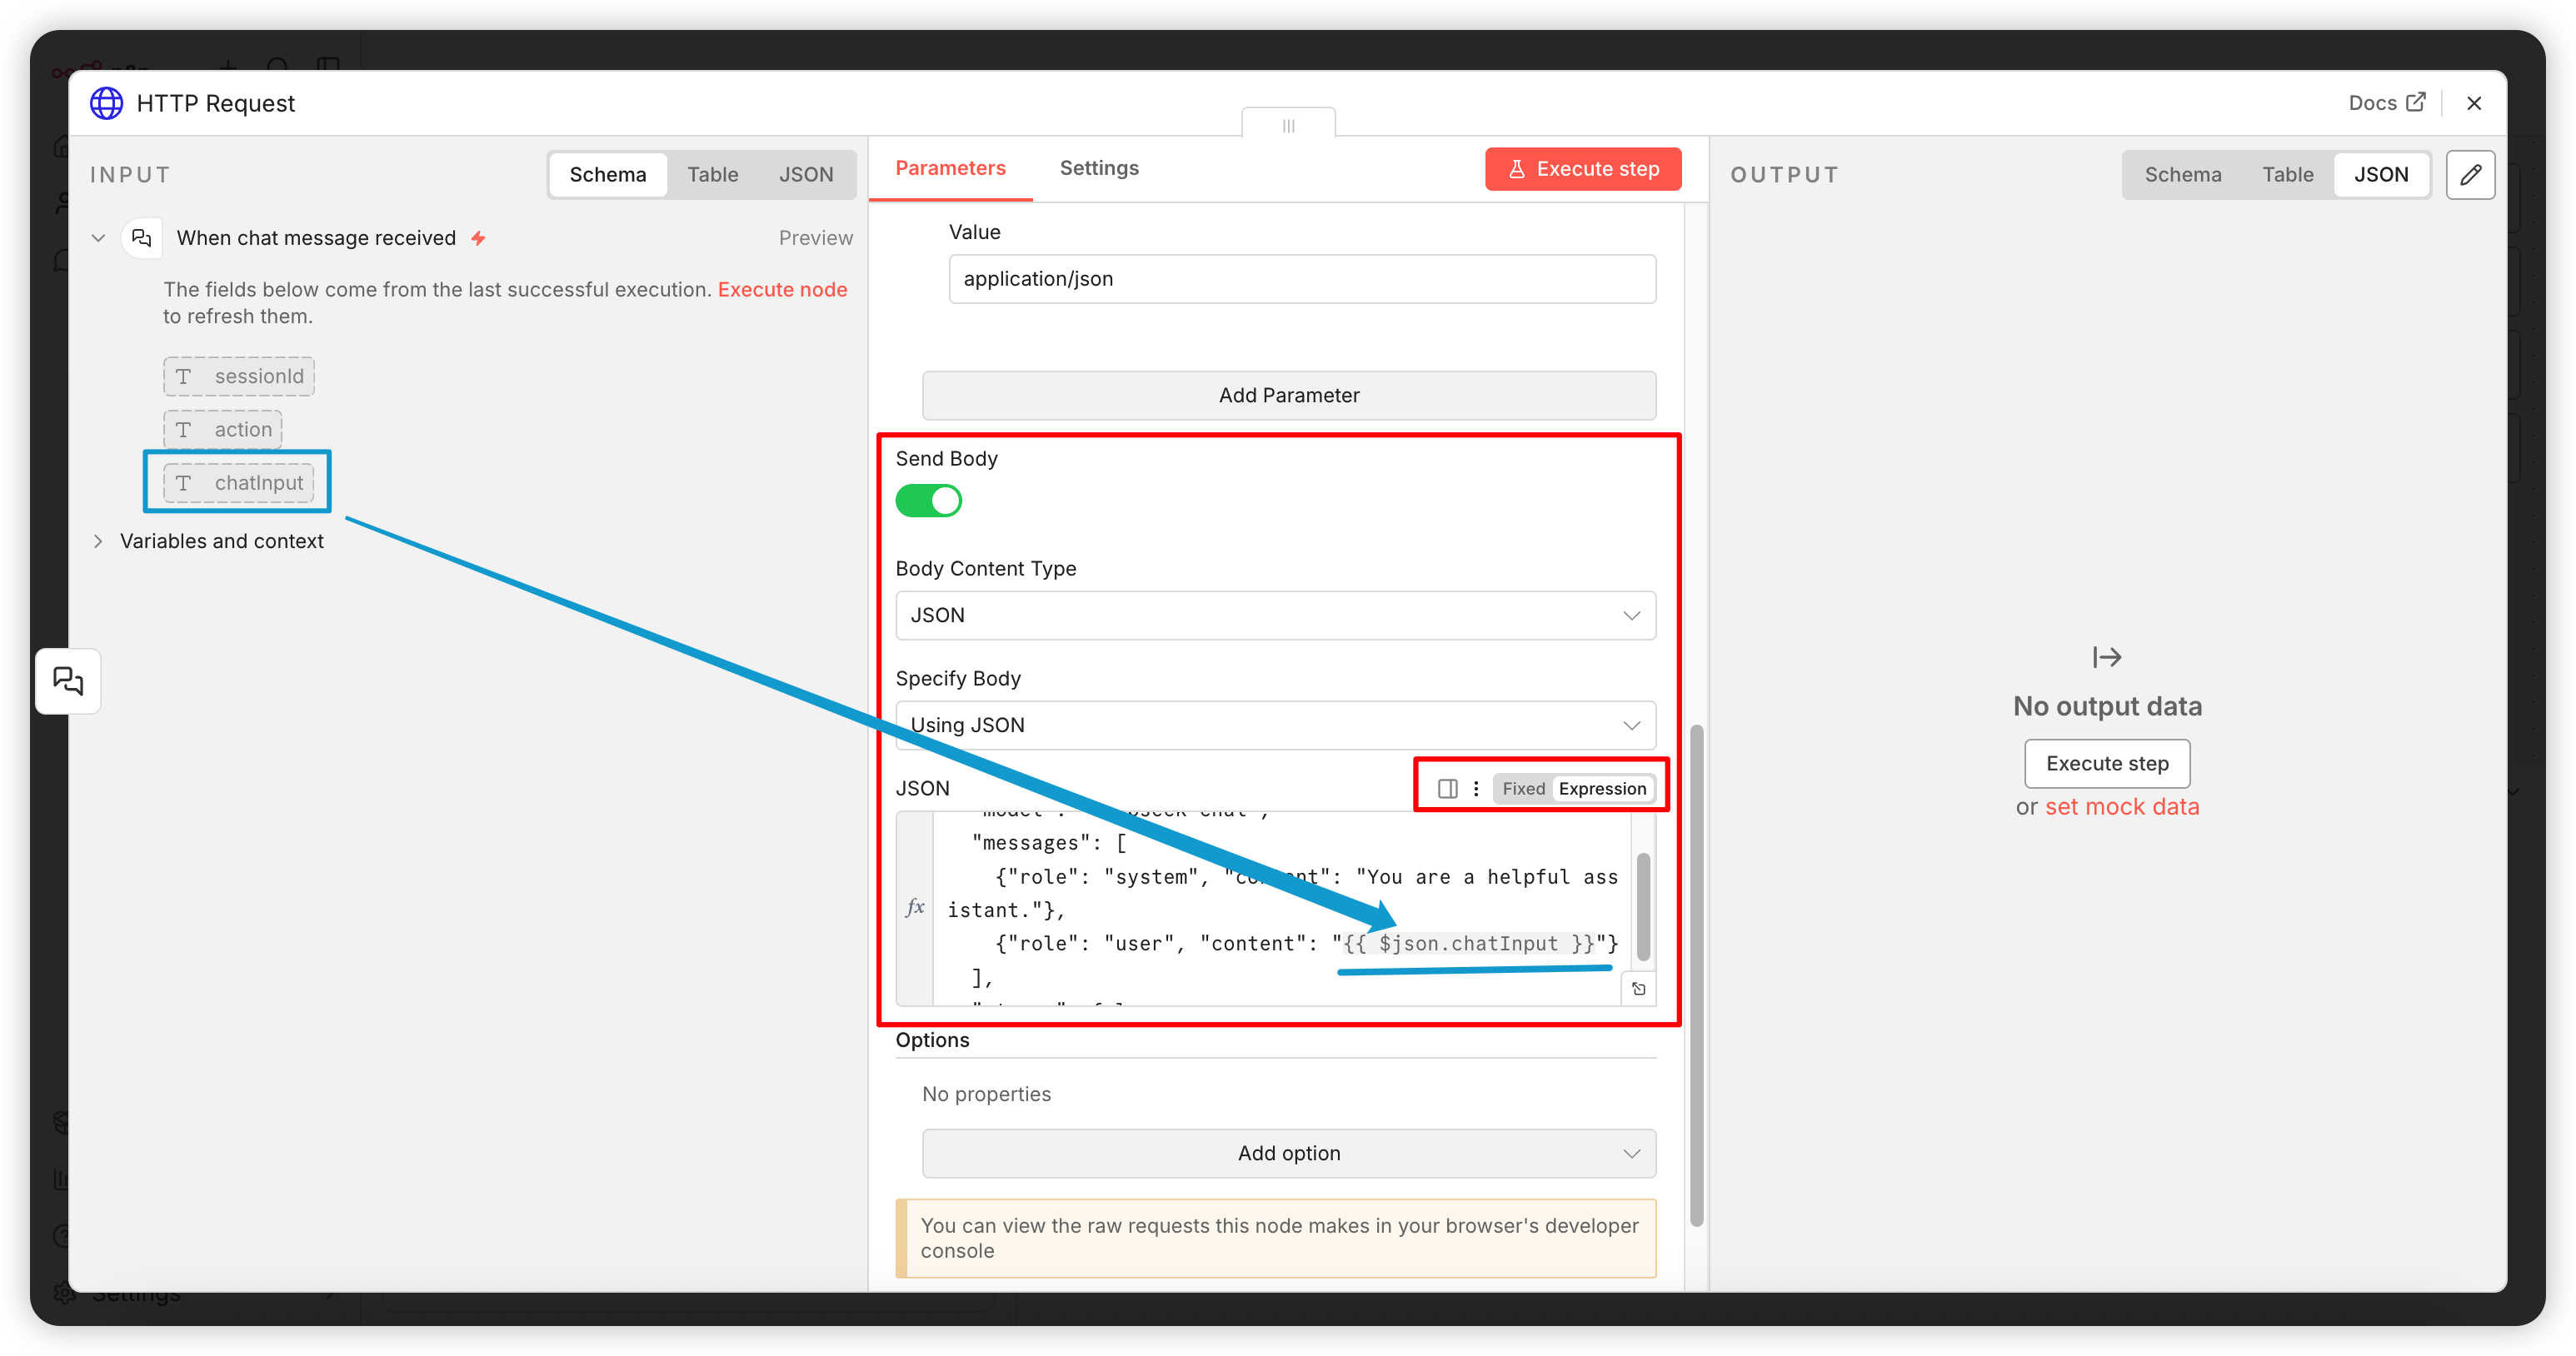This screenshot has height=1356, width=2576.
Task: Select Expression mode for JSON field
Action: click(x=1602, y=788)
